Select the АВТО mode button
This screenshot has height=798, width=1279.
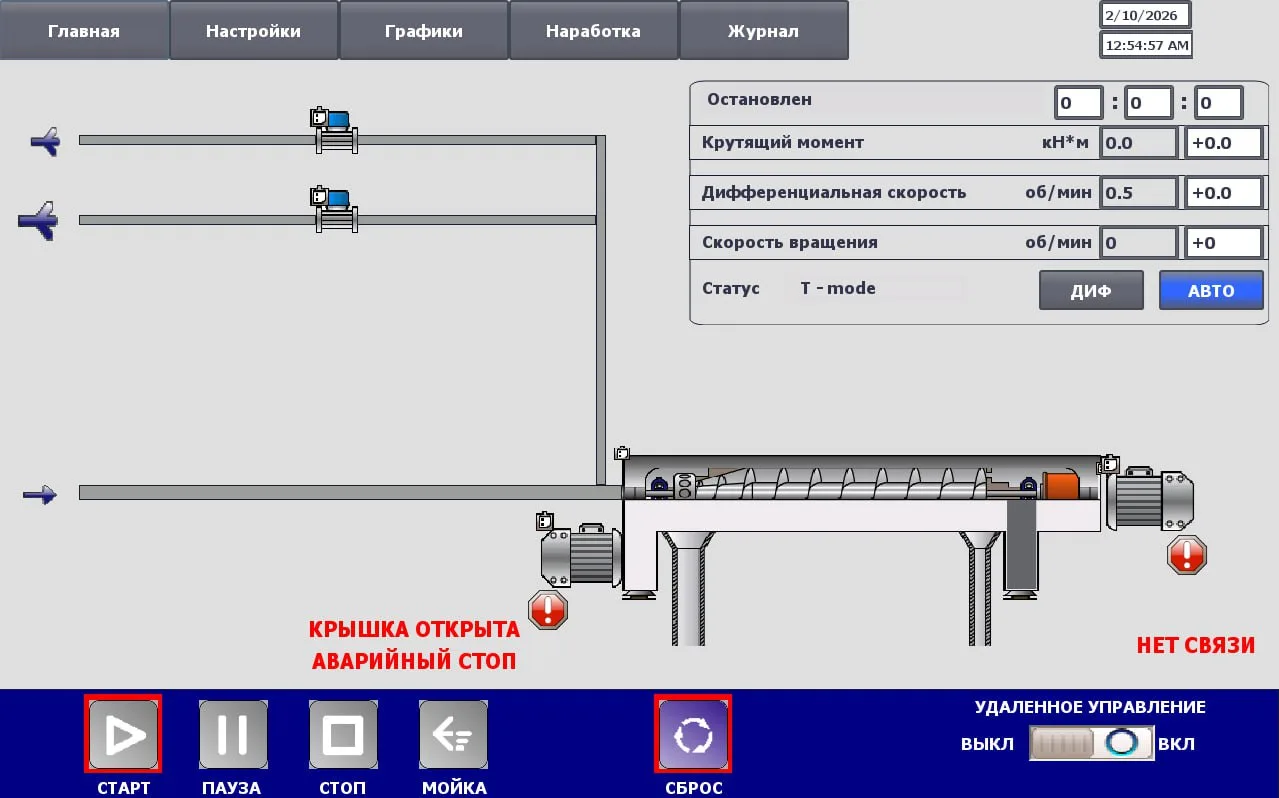coord(1211,291)
